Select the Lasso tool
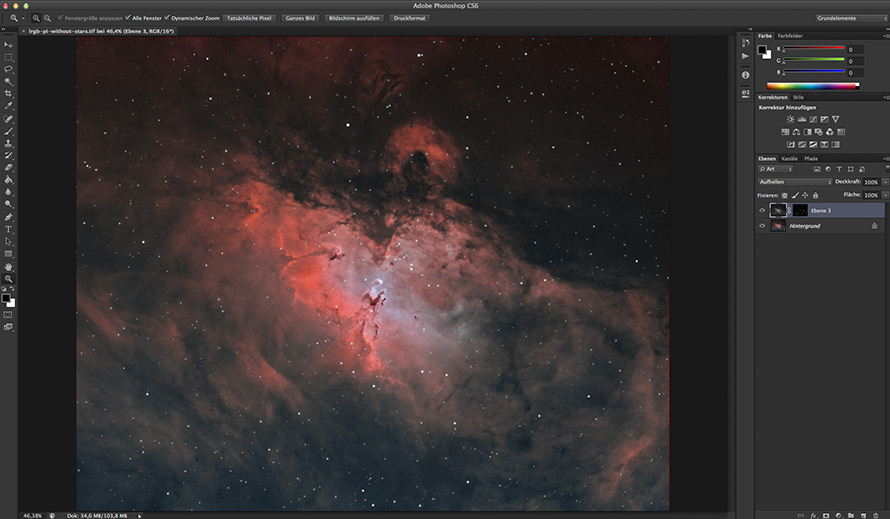The height and width of the screenshot is (519, 890). pos(9,69)
